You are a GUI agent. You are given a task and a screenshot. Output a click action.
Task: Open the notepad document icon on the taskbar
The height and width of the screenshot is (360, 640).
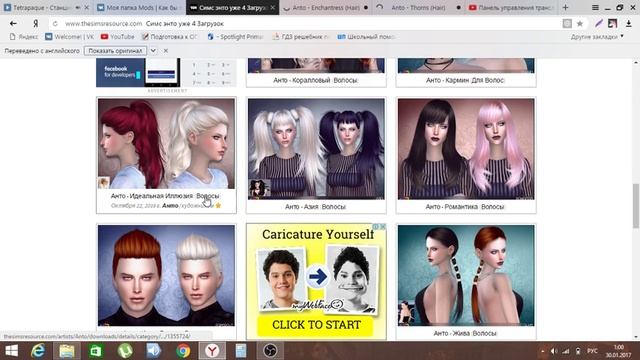click(x=241, y=351)
